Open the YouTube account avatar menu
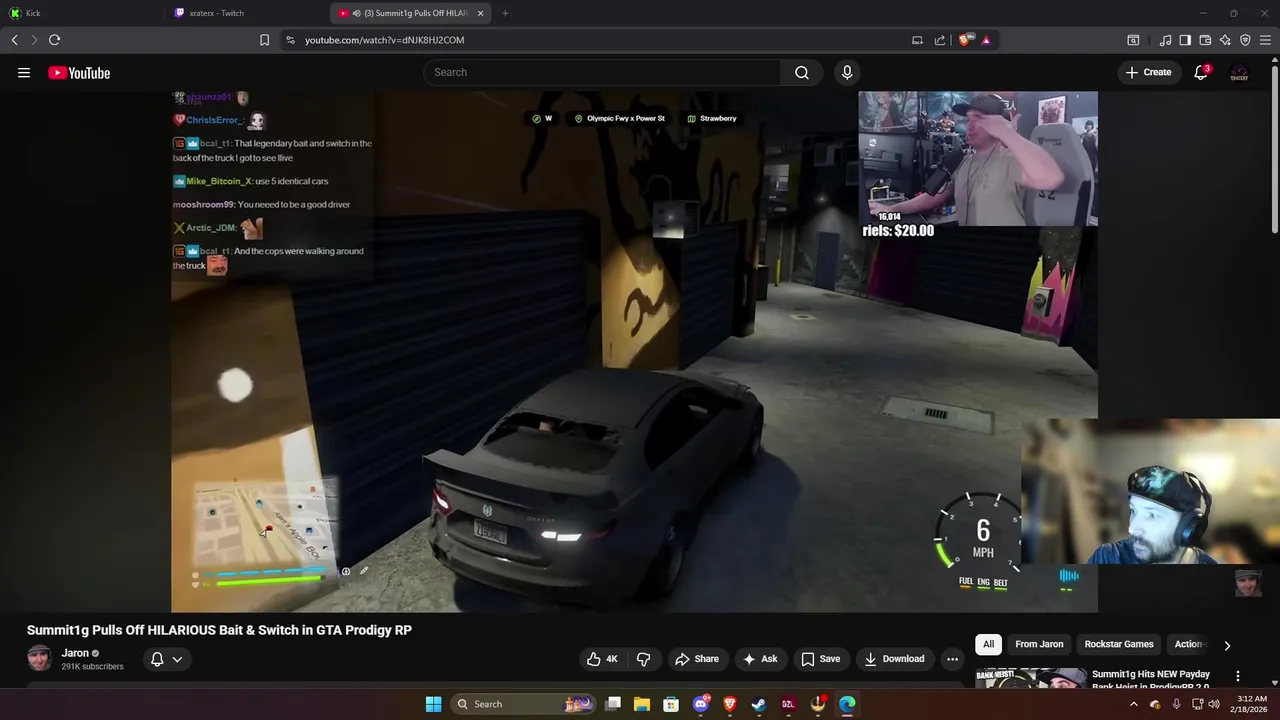The image size is (1280, 720). coord(1239,72)
